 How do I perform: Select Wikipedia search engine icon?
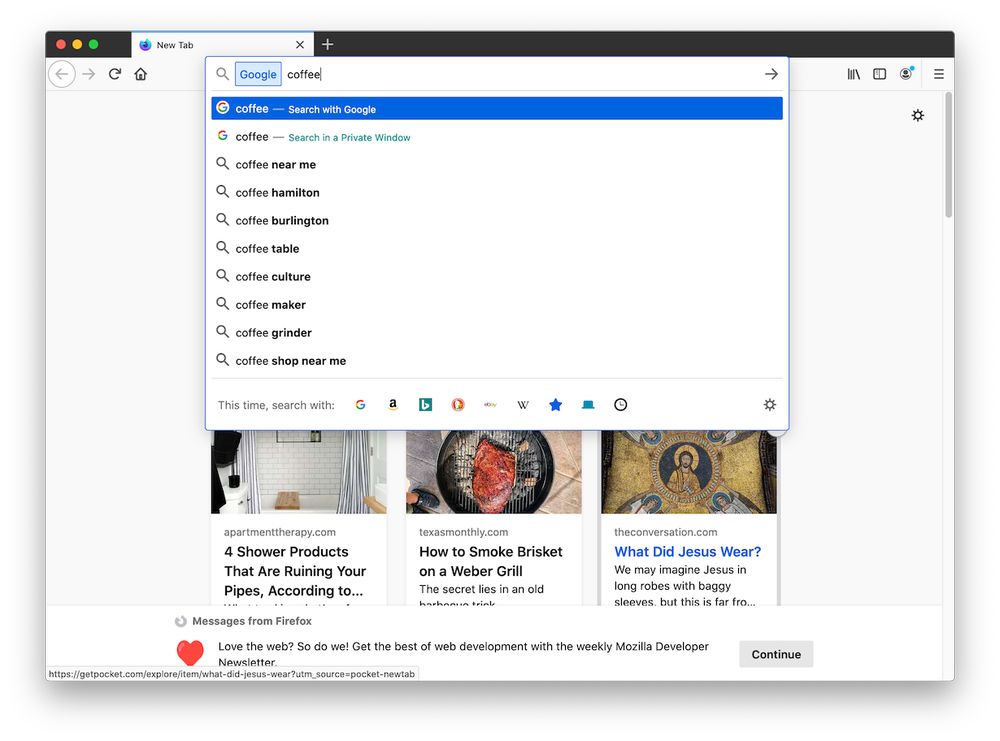pos(523,405)
